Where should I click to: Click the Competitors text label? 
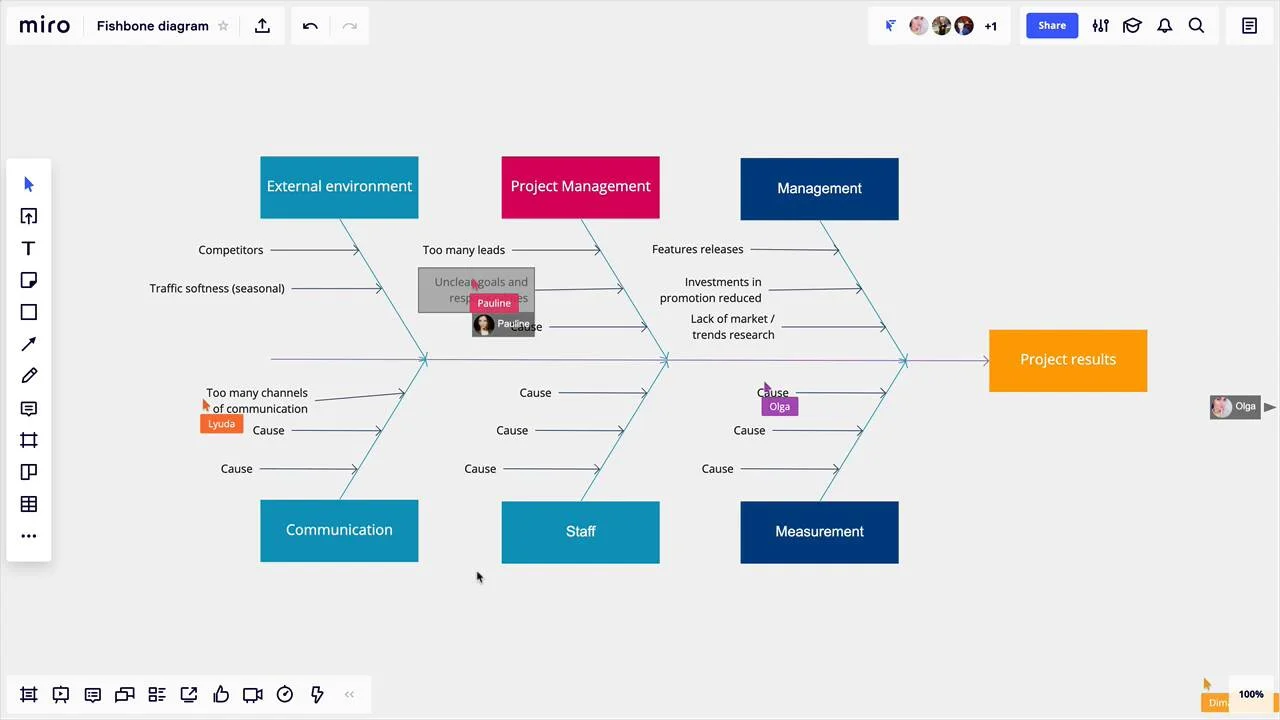[231, 250]
